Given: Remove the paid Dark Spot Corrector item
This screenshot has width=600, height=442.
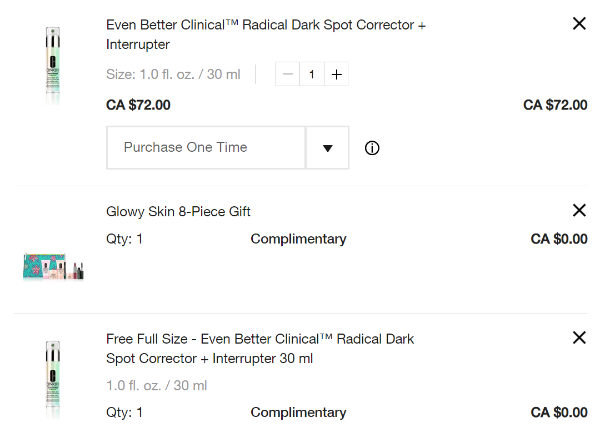Looking at the screenshot, I should click(579, 24).
